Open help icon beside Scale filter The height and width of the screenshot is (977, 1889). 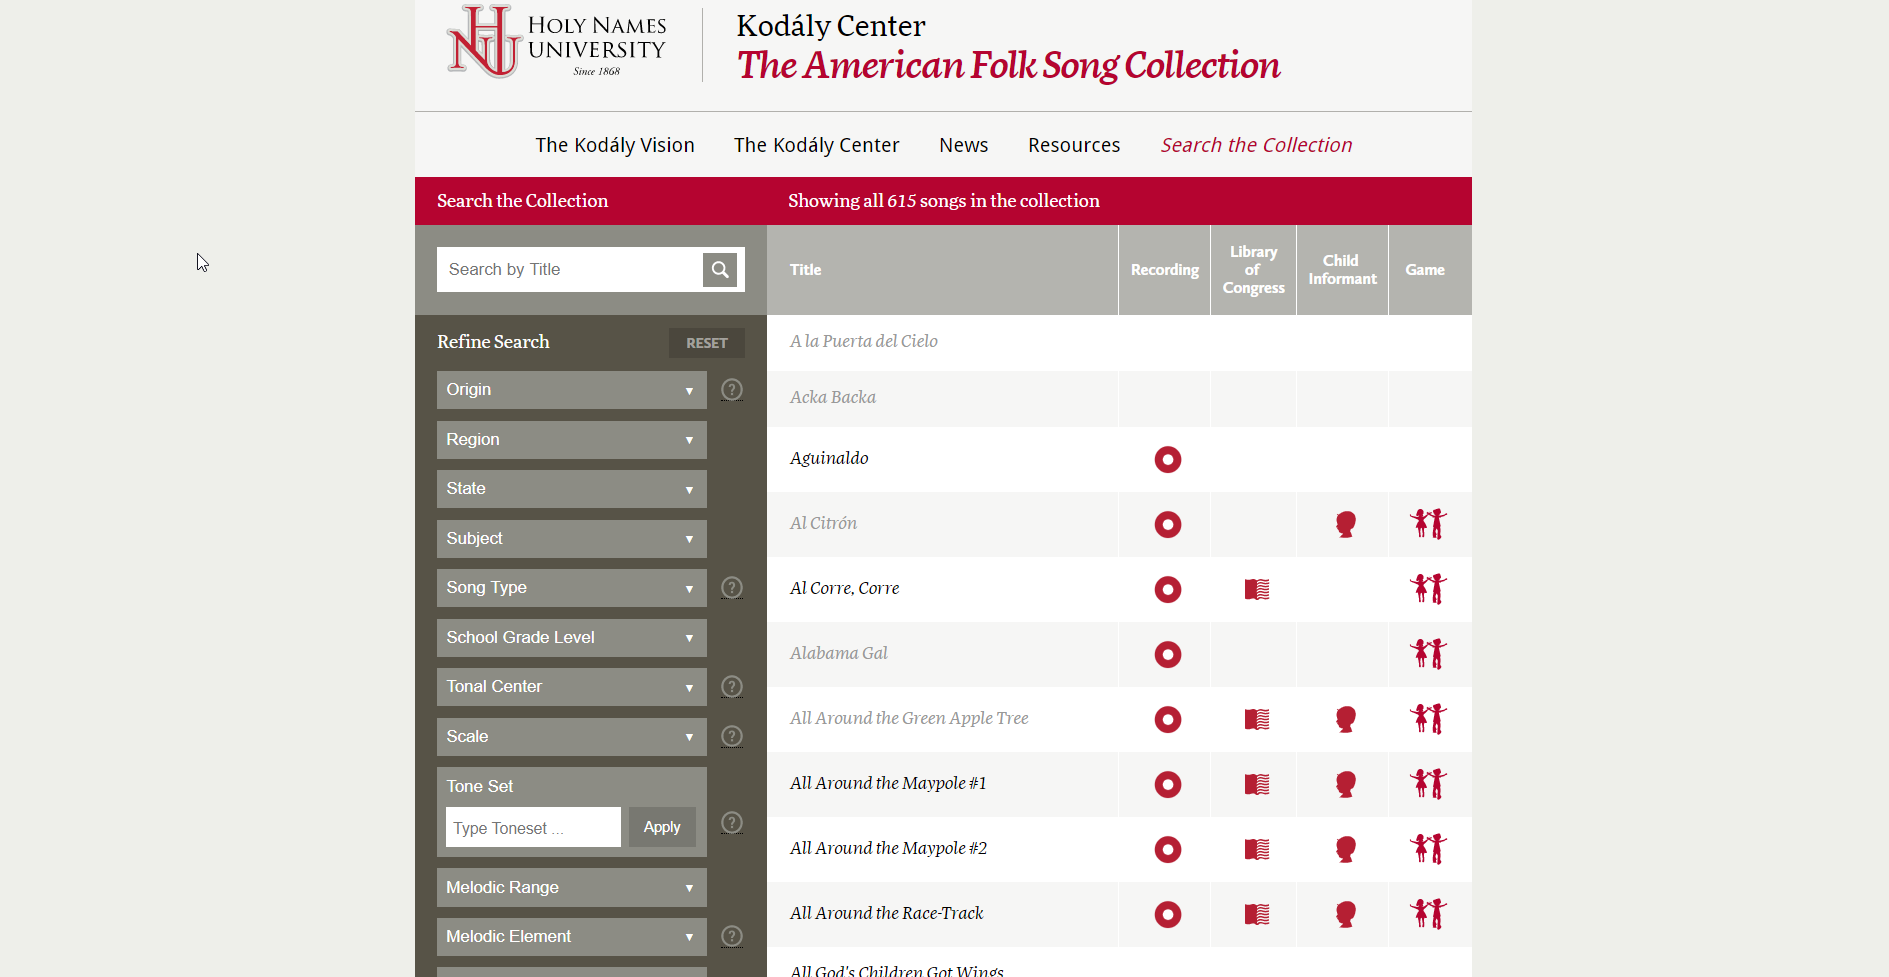tap(732, 736)
